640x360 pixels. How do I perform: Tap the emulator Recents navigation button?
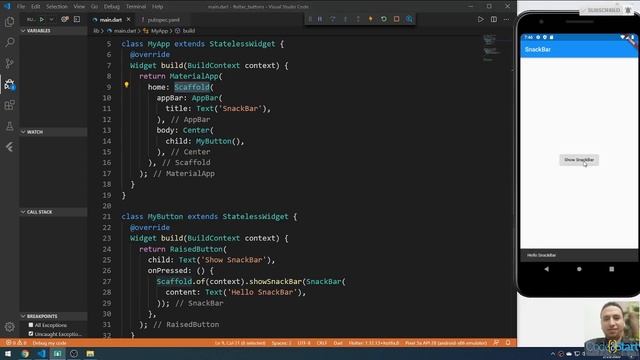[x=611, y=269]
